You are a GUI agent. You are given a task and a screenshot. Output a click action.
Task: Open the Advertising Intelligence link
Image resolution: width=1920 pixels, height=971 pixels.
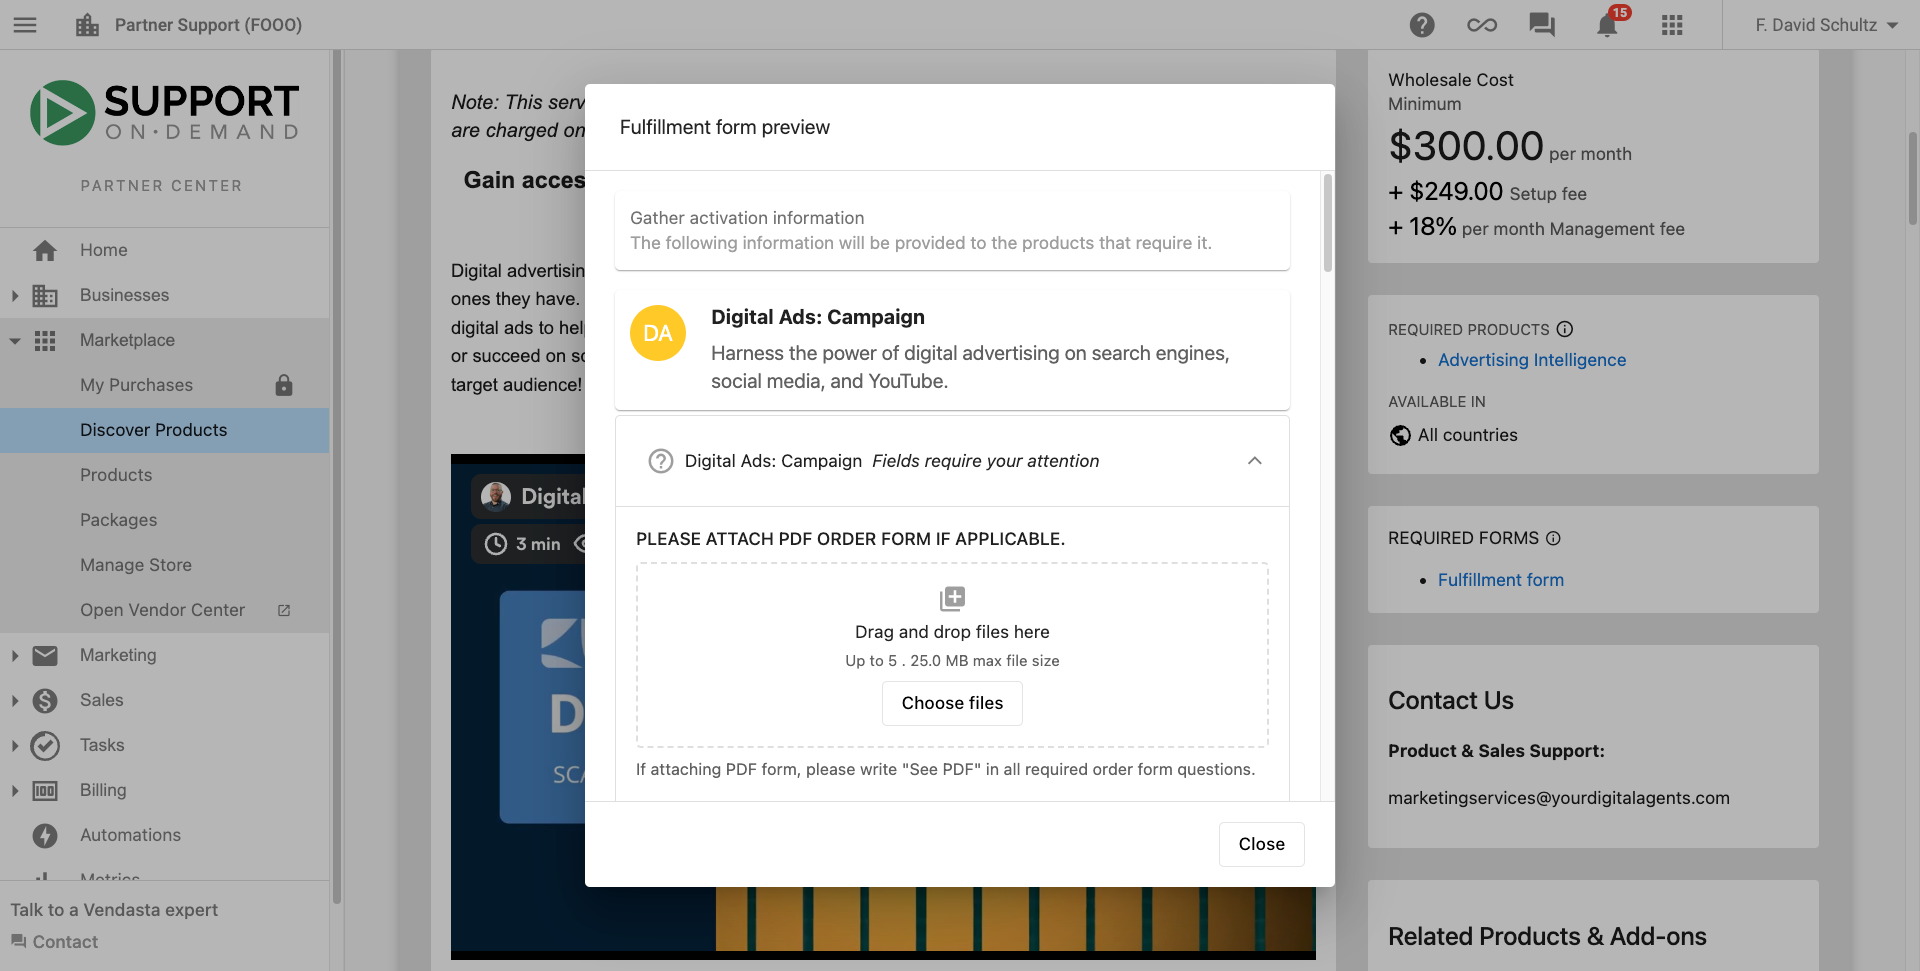1532,360
